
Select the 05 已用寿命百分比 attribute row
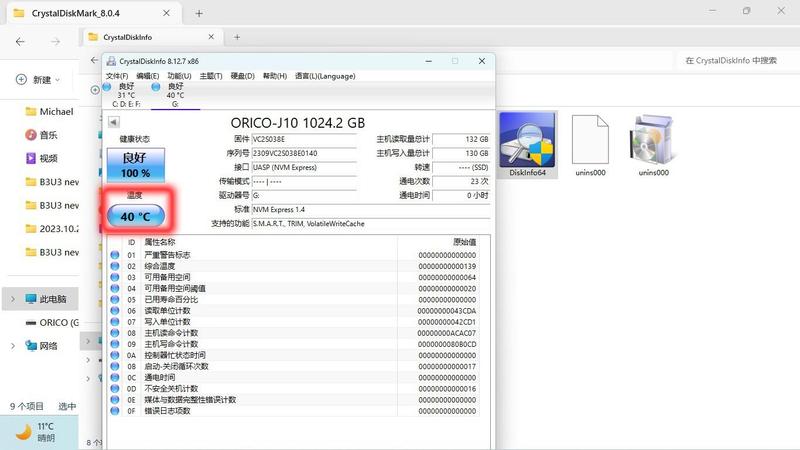pyautogui.click(x=293, y=299)
